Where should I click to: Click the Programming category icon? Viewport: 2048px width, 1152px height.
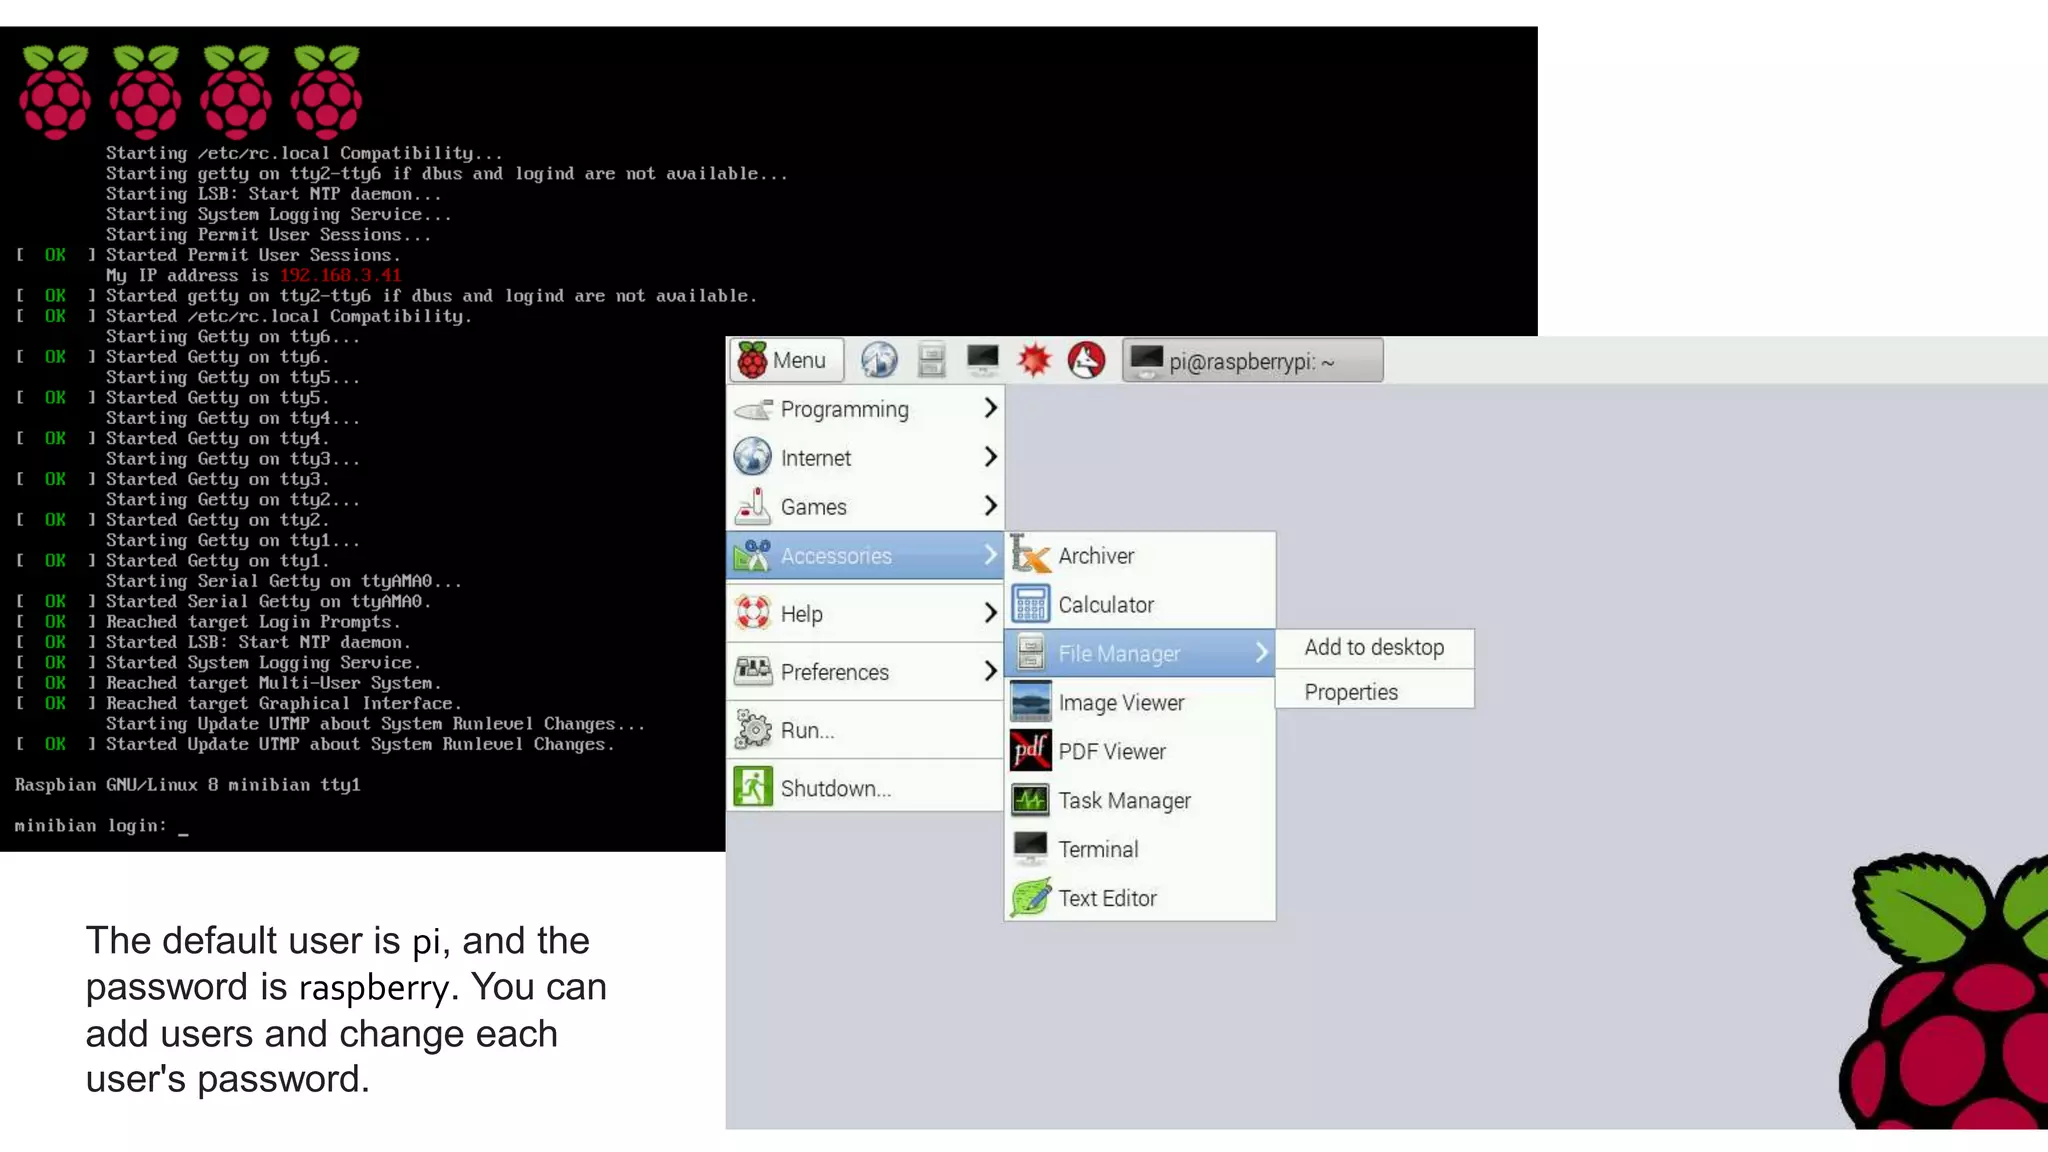click(753, 409)
